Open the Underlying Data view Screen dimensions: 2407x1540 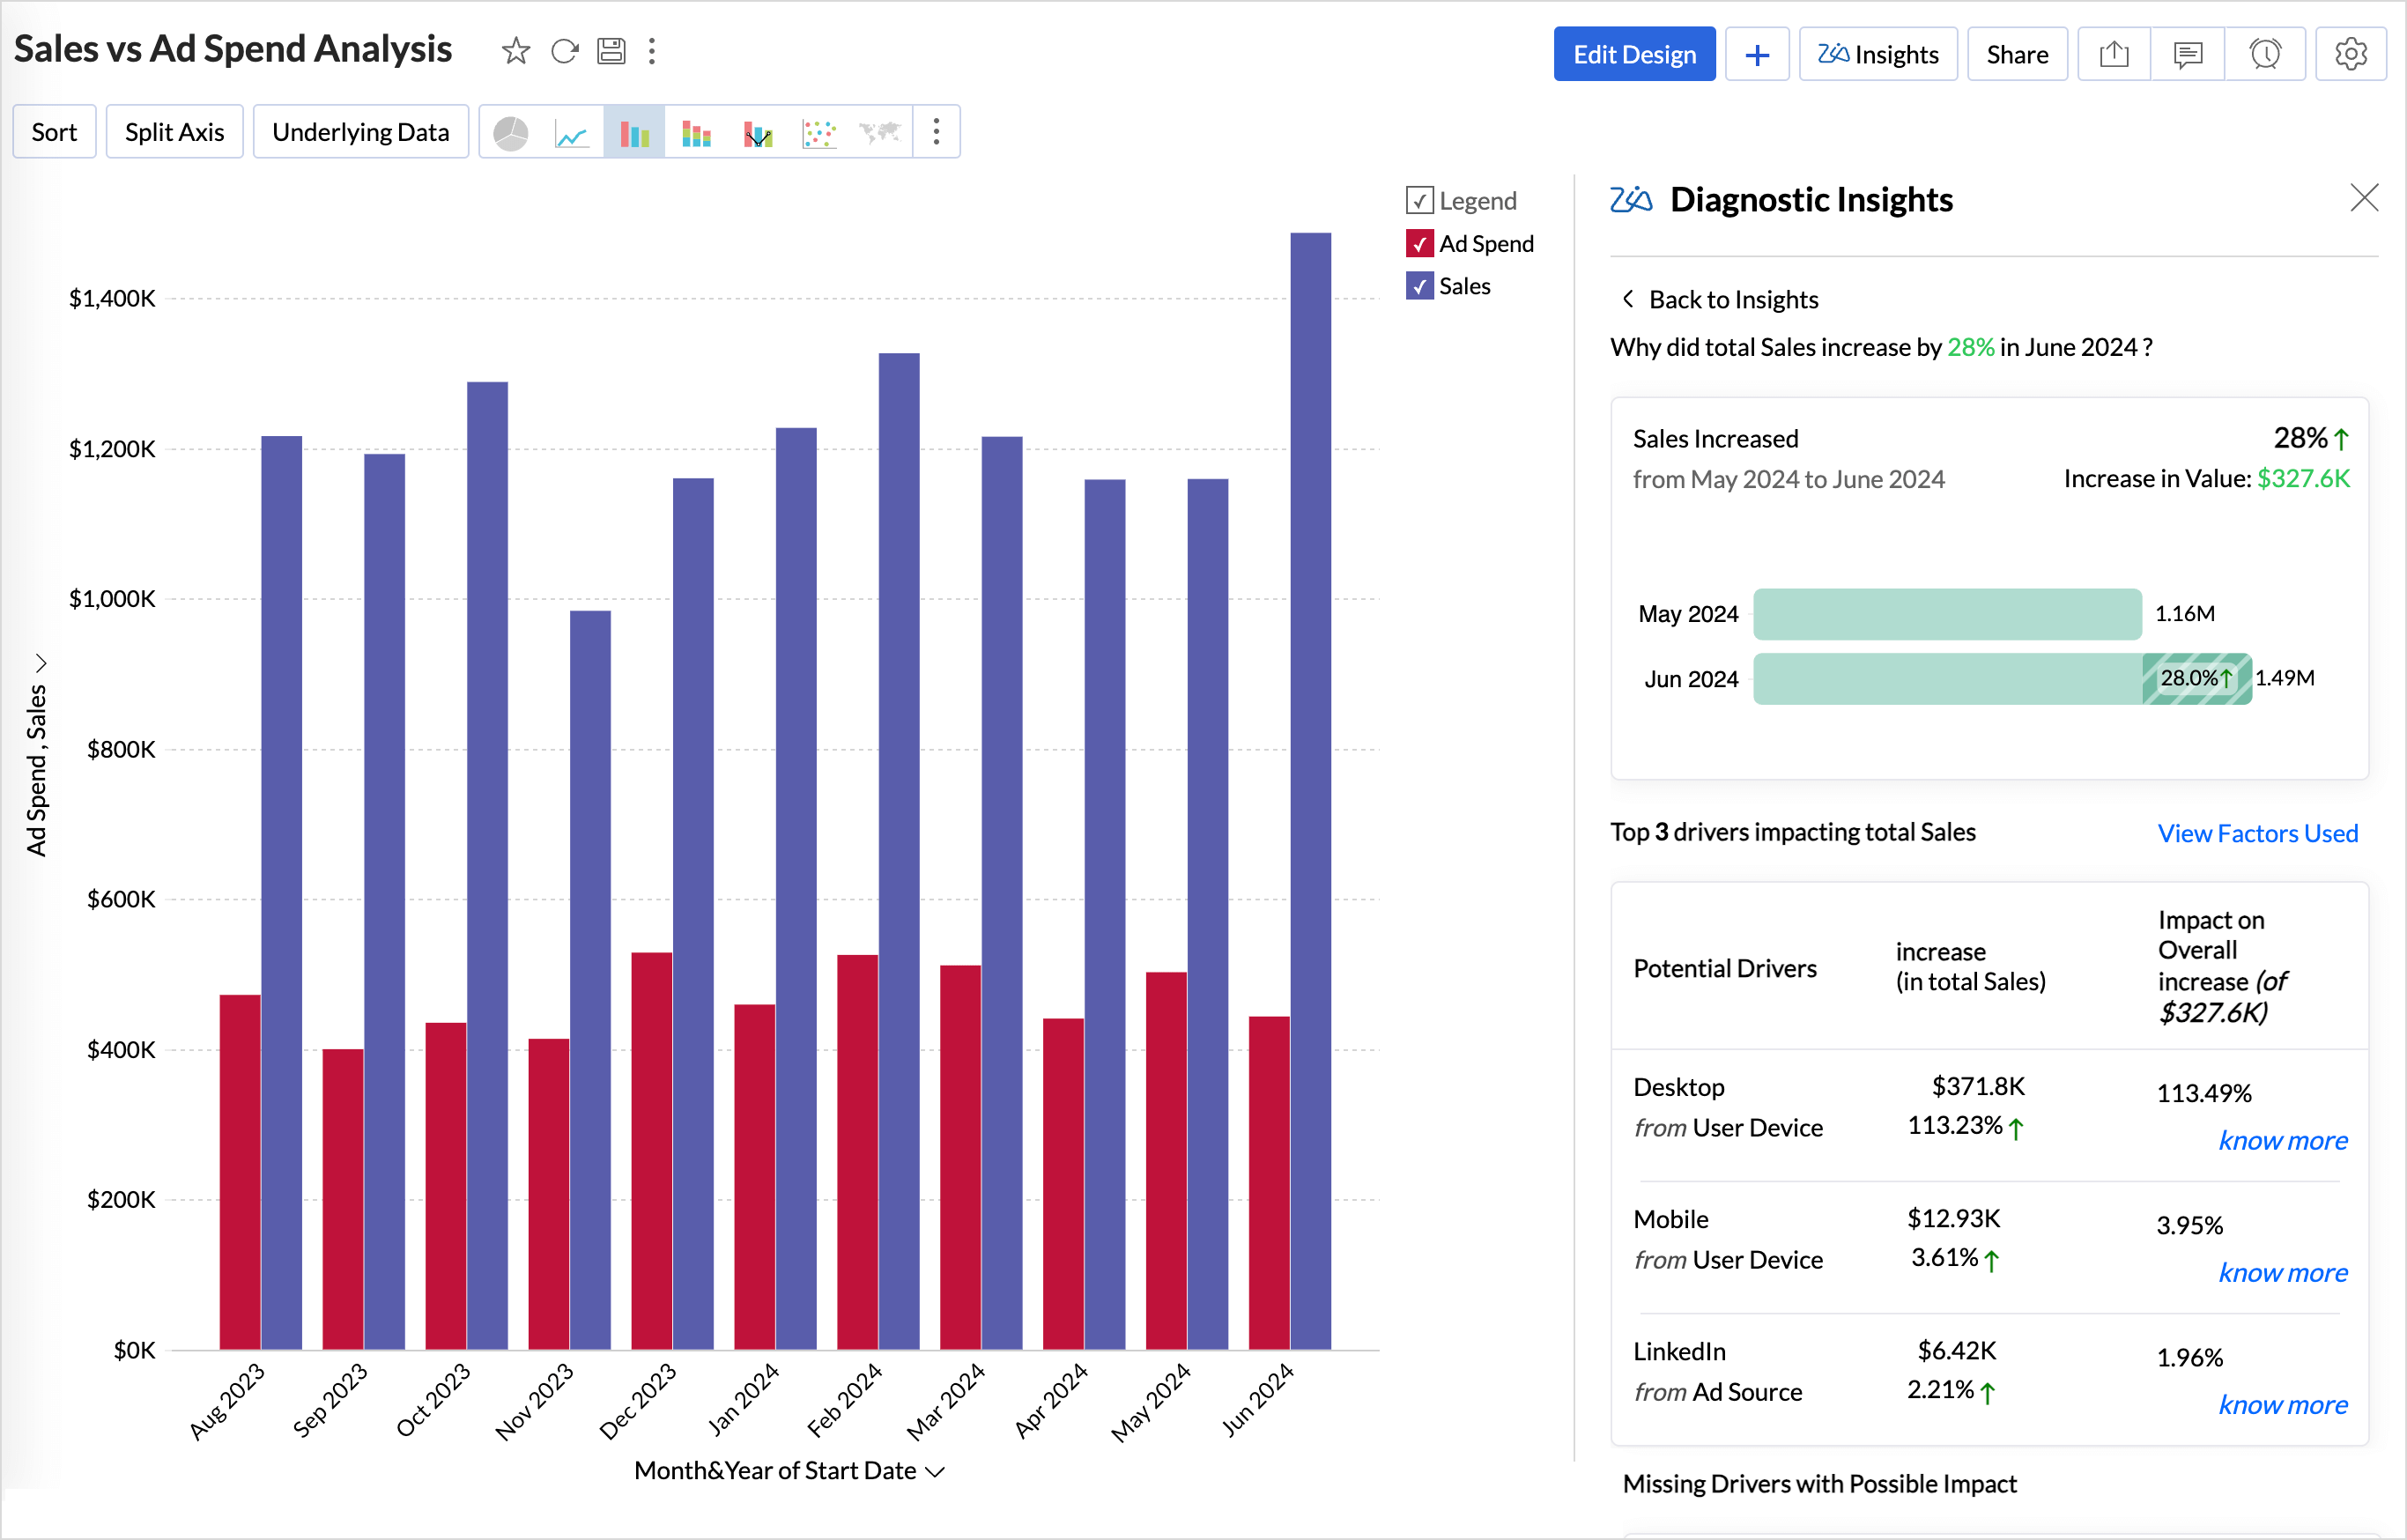coord(360,132)
